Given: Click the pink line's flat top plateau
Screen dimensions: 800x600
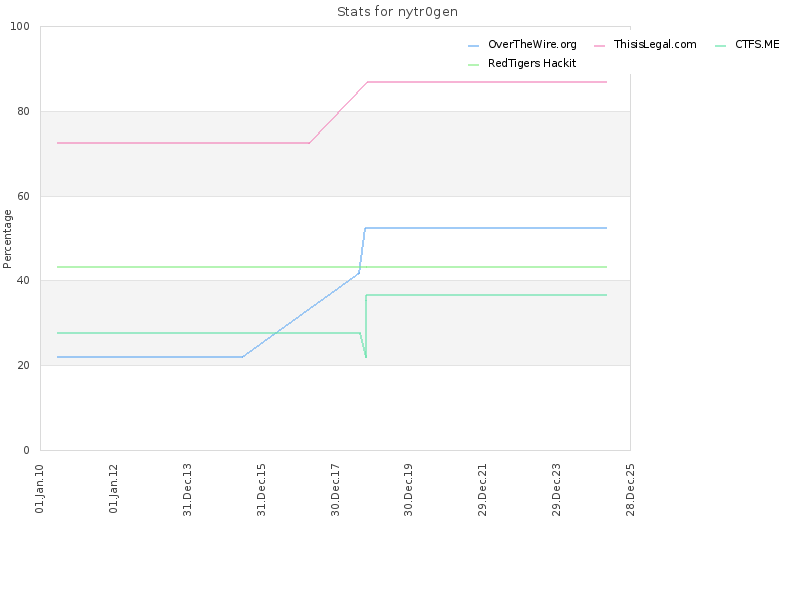Looking at the screenshot, I should 487,82.
